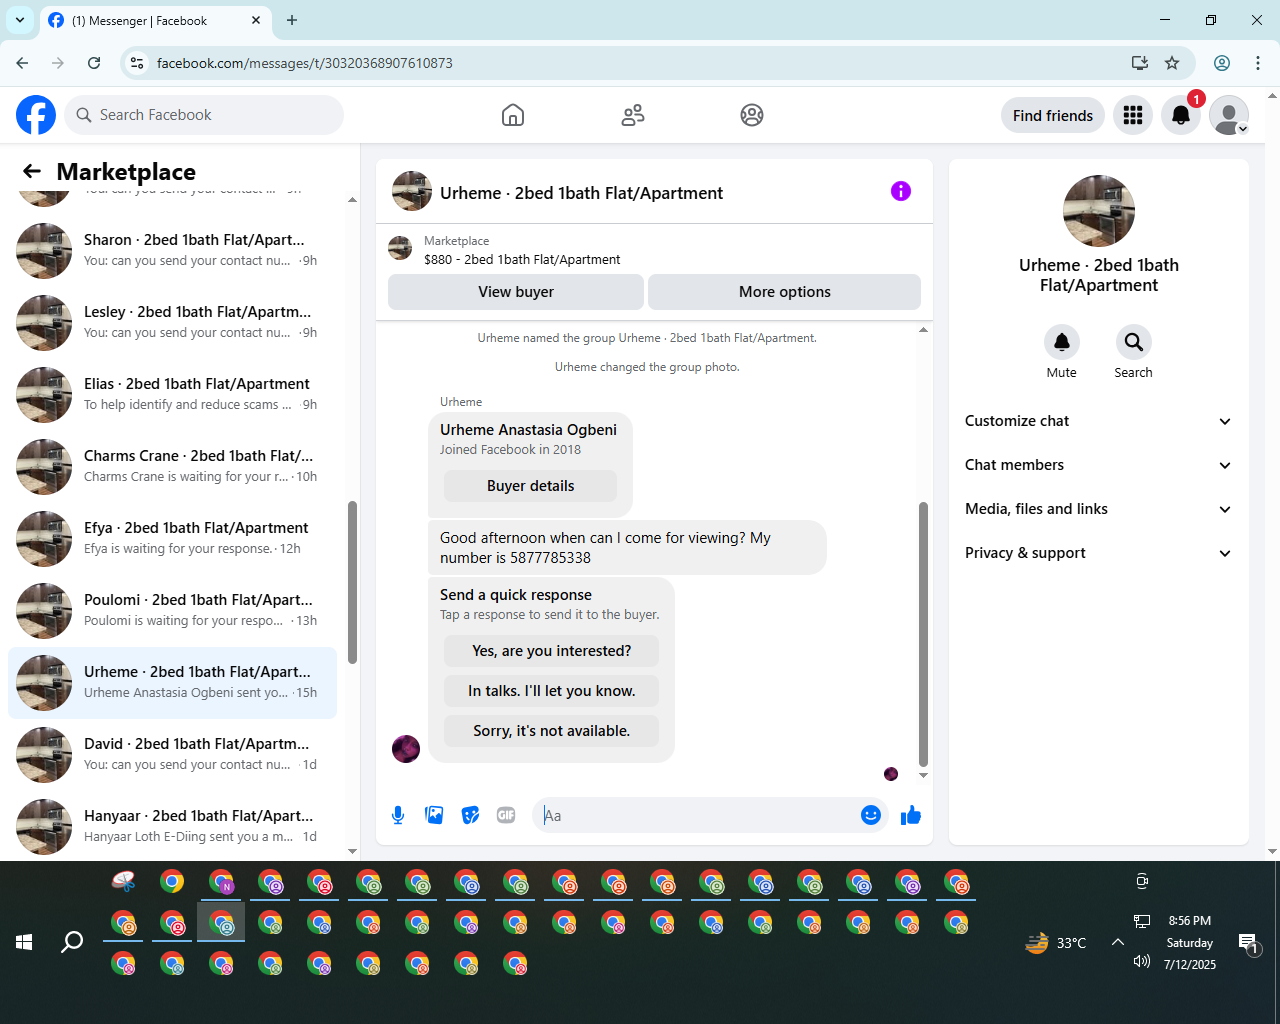Screen dimensions: 1280x1024
Task: Open Windows taskbar search
Action: point(72,942)
